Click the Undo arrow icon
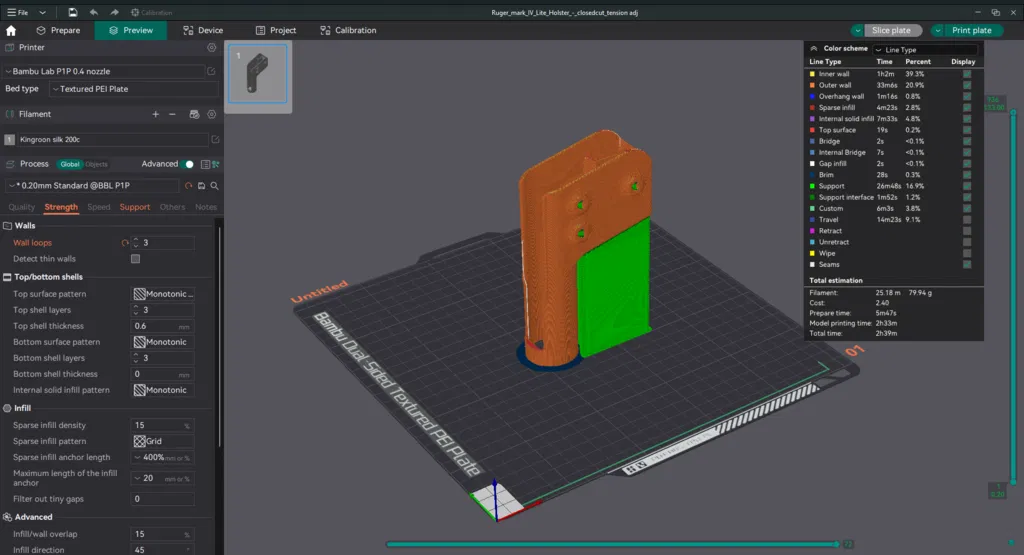This screenshot has width=1024, height=555. 93,12
